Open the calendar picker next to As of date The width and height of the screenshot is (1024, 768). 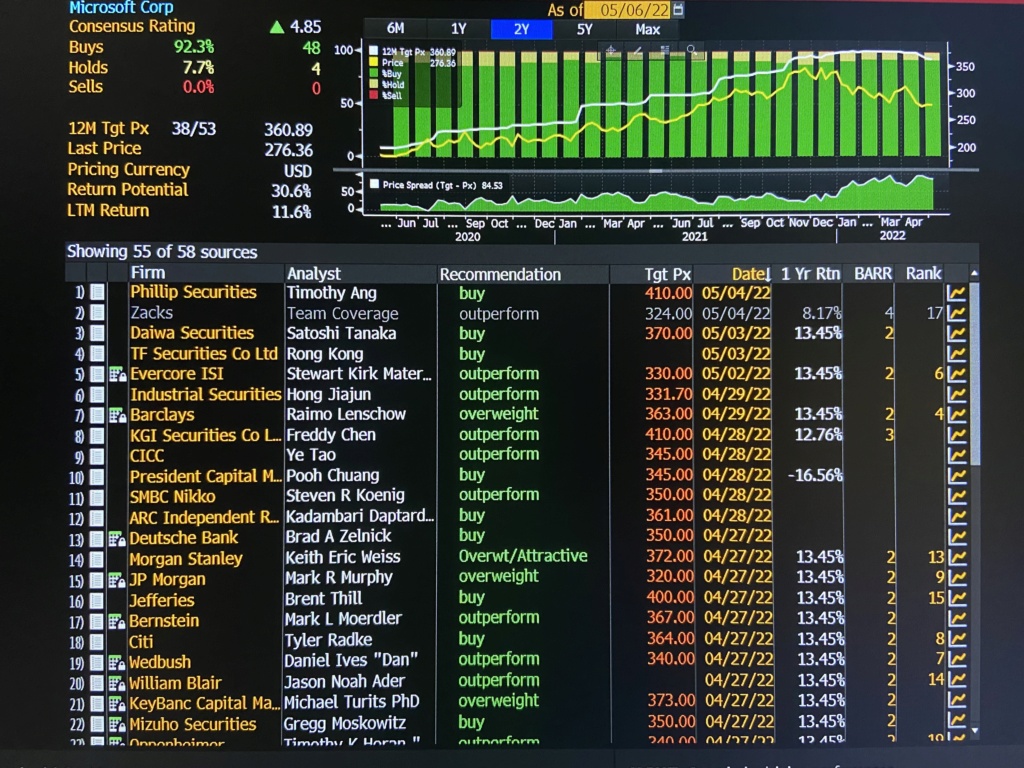[678, 10]
